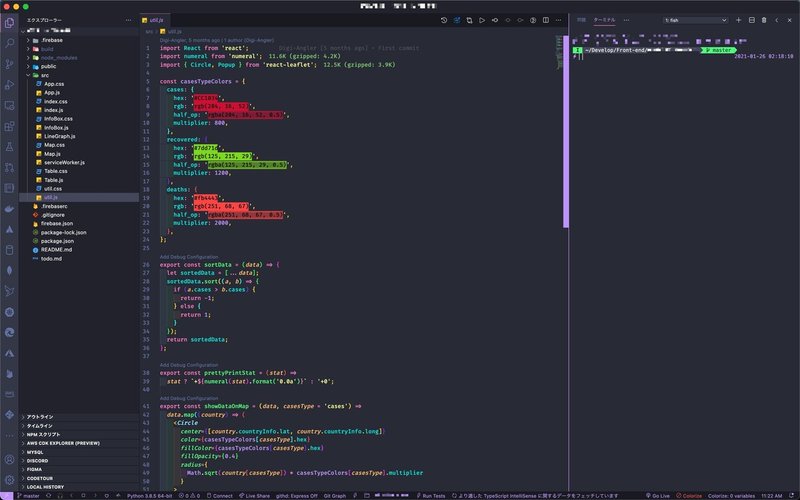Screen dimensions: 800x500
Task: Open package.json in file explorer
Action: pos(79,241)
